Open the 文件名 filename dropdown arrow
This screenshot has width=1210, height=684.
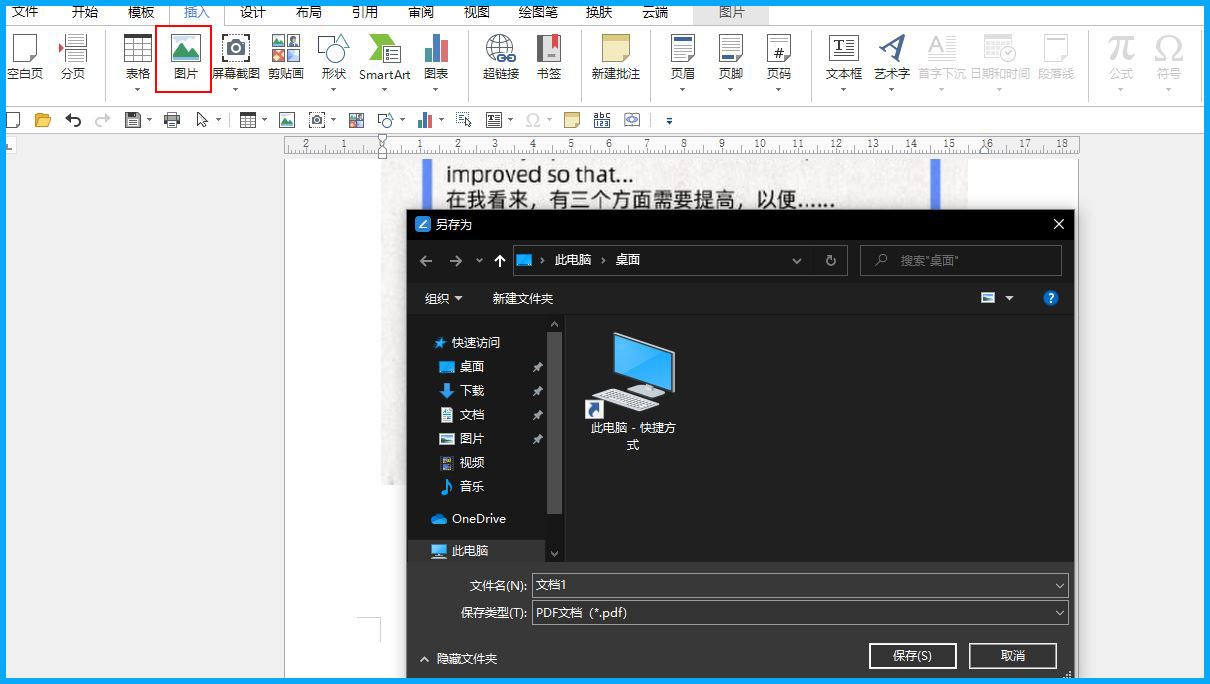tap(1059, 585)
